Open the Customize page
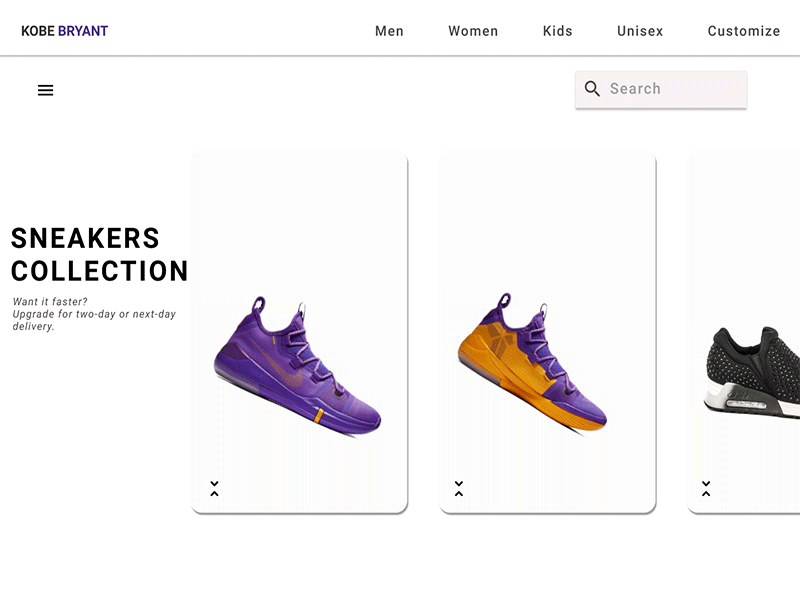This screenshot has width=800, height=600. pos(744,31)
